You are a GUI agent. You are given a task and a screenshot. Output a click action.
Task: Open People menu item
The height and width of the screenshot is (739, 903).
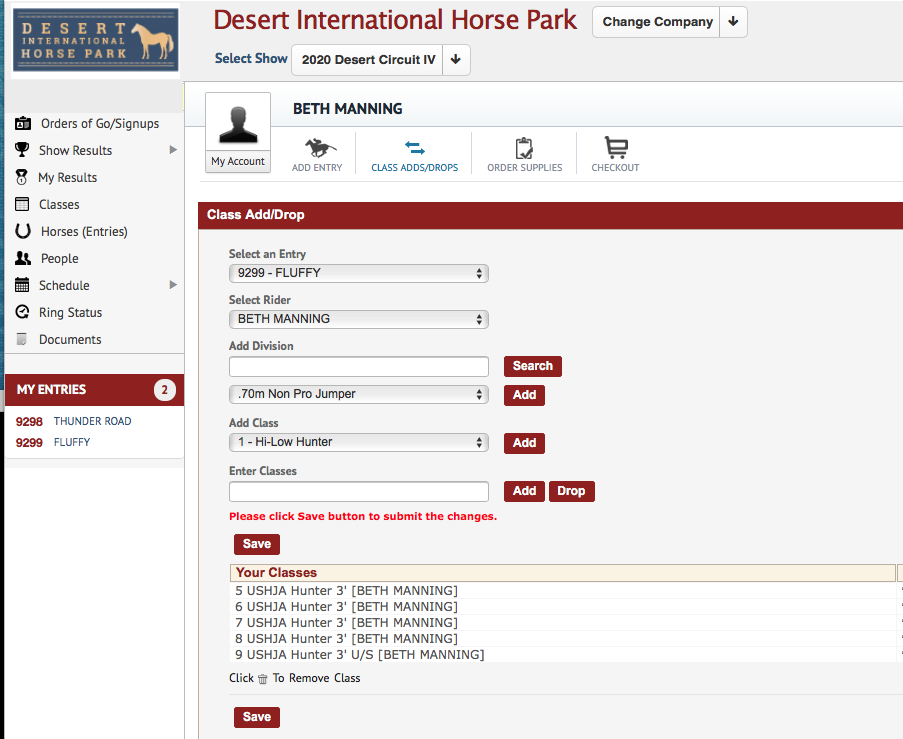59,259
